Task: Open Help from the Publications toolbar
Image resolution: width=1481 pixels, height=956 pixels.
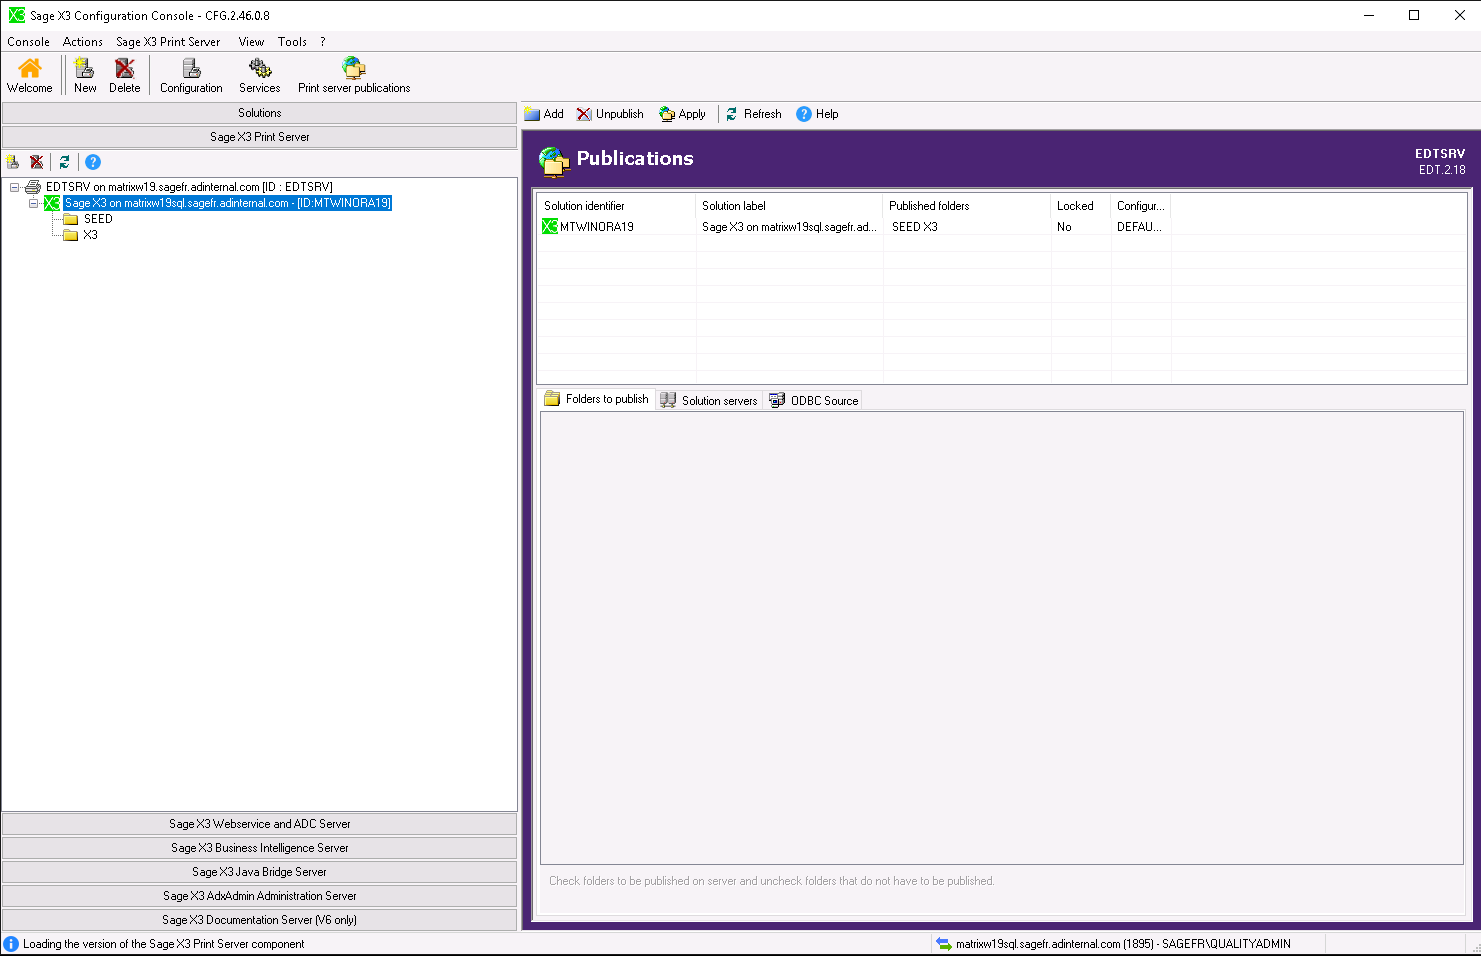Action: (817, 113)
